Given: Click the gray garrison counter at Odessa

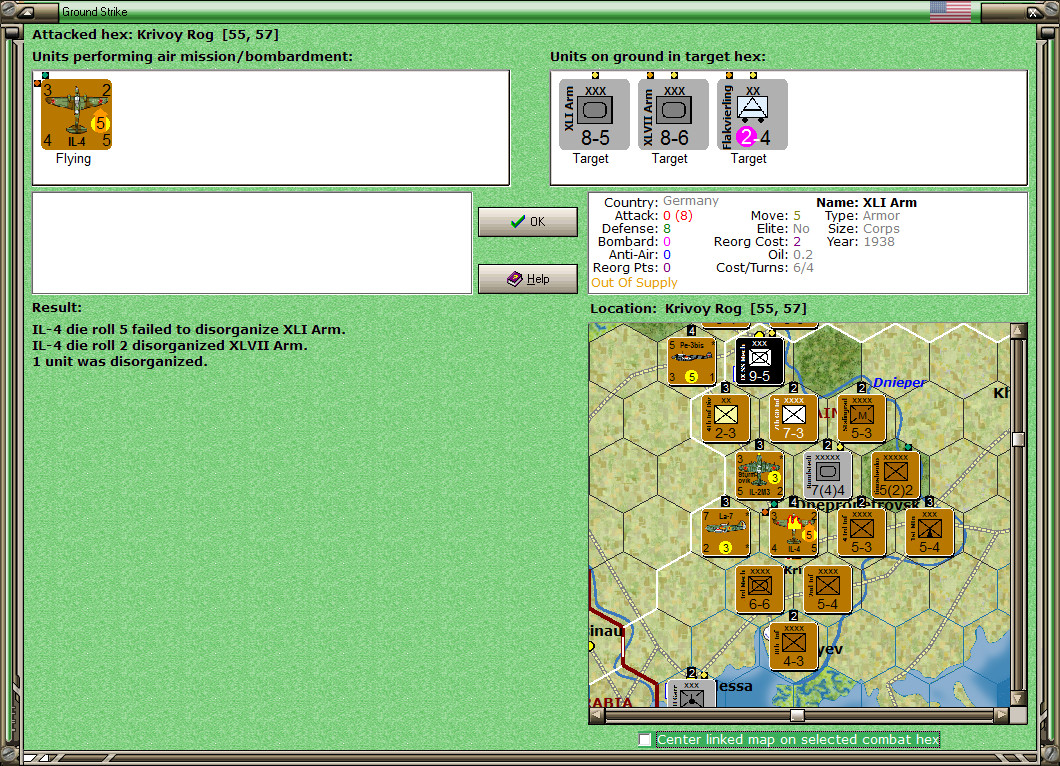Looking at the screenshot, I should (691, 693).
